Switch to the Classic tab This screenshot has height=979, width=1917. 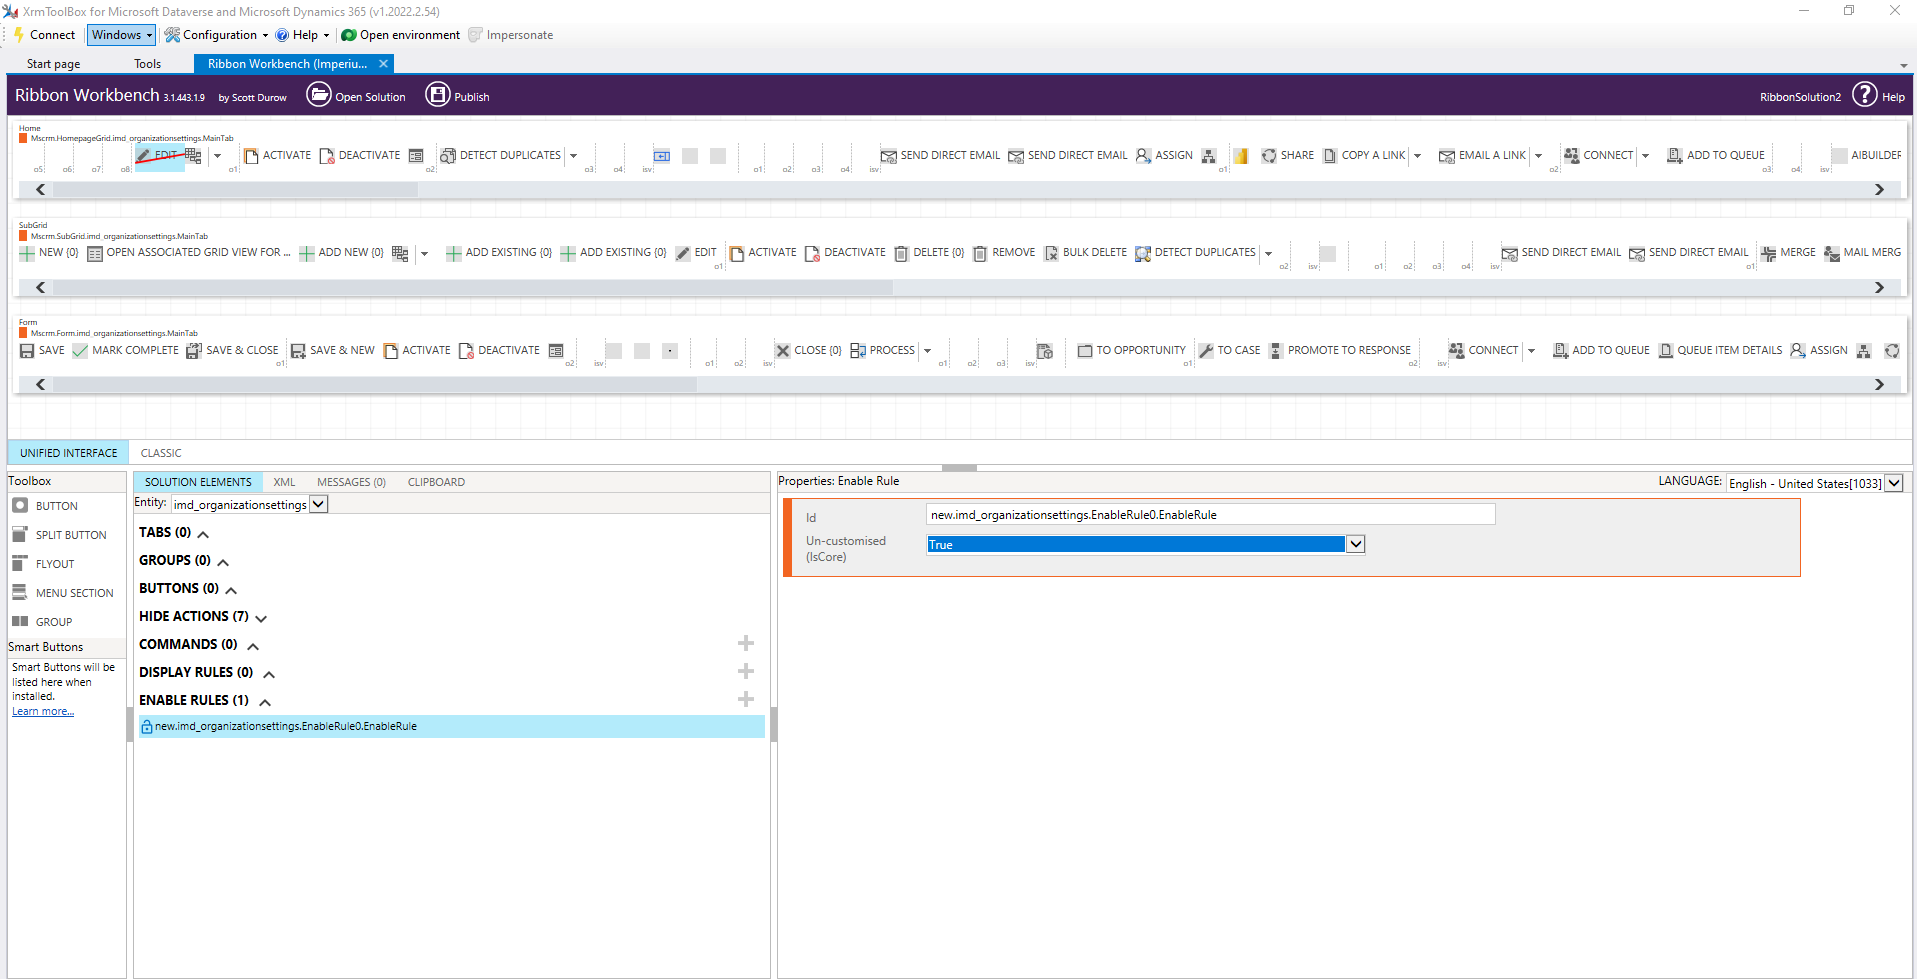click(x=161, y=453)
